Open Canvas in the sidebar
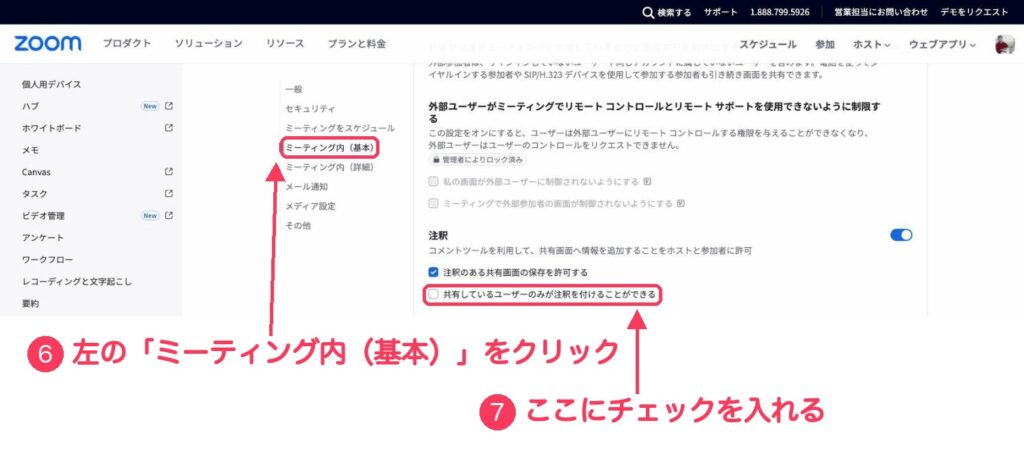Screen dimensions: 1024x453 [36, 172]
